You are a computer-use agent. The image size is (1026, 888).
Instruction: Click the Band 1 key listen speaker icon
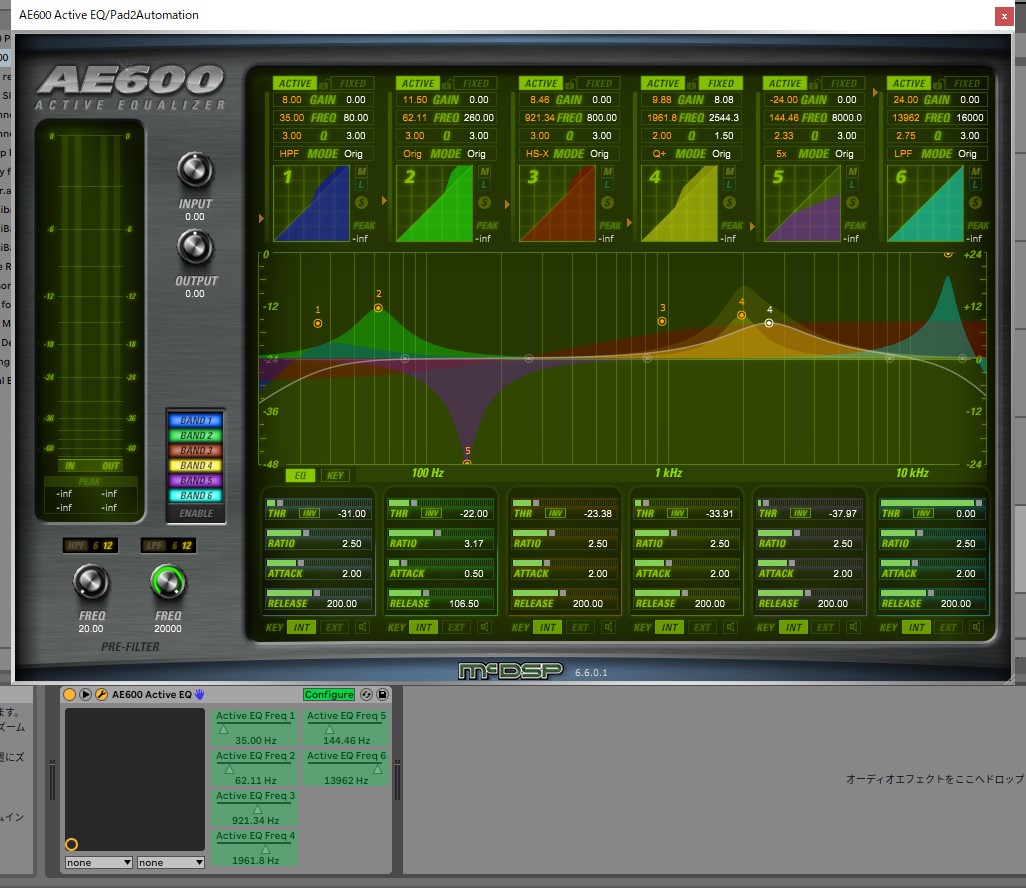coord(362,628)
